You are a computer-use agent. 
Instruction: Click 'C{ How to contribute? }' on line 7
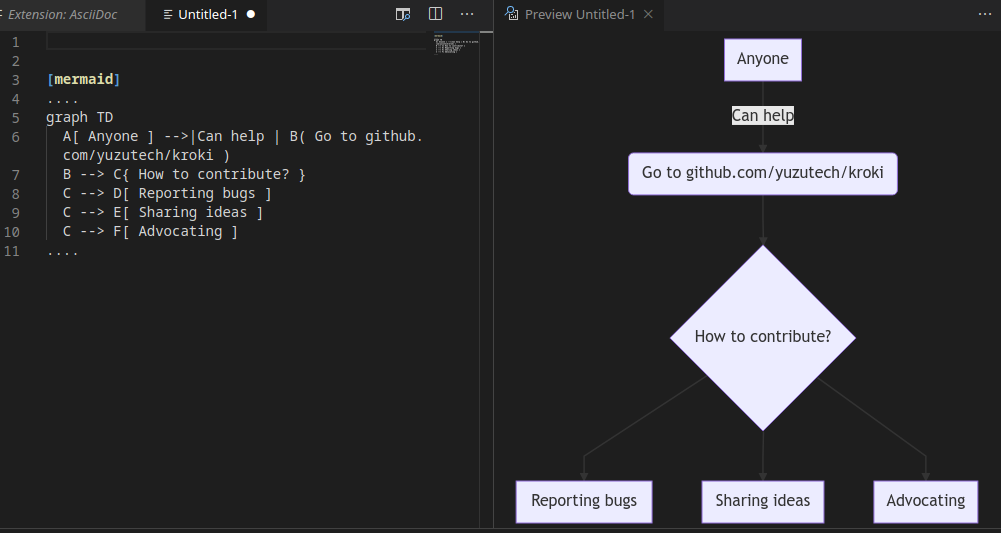click(x=209, y=174)
